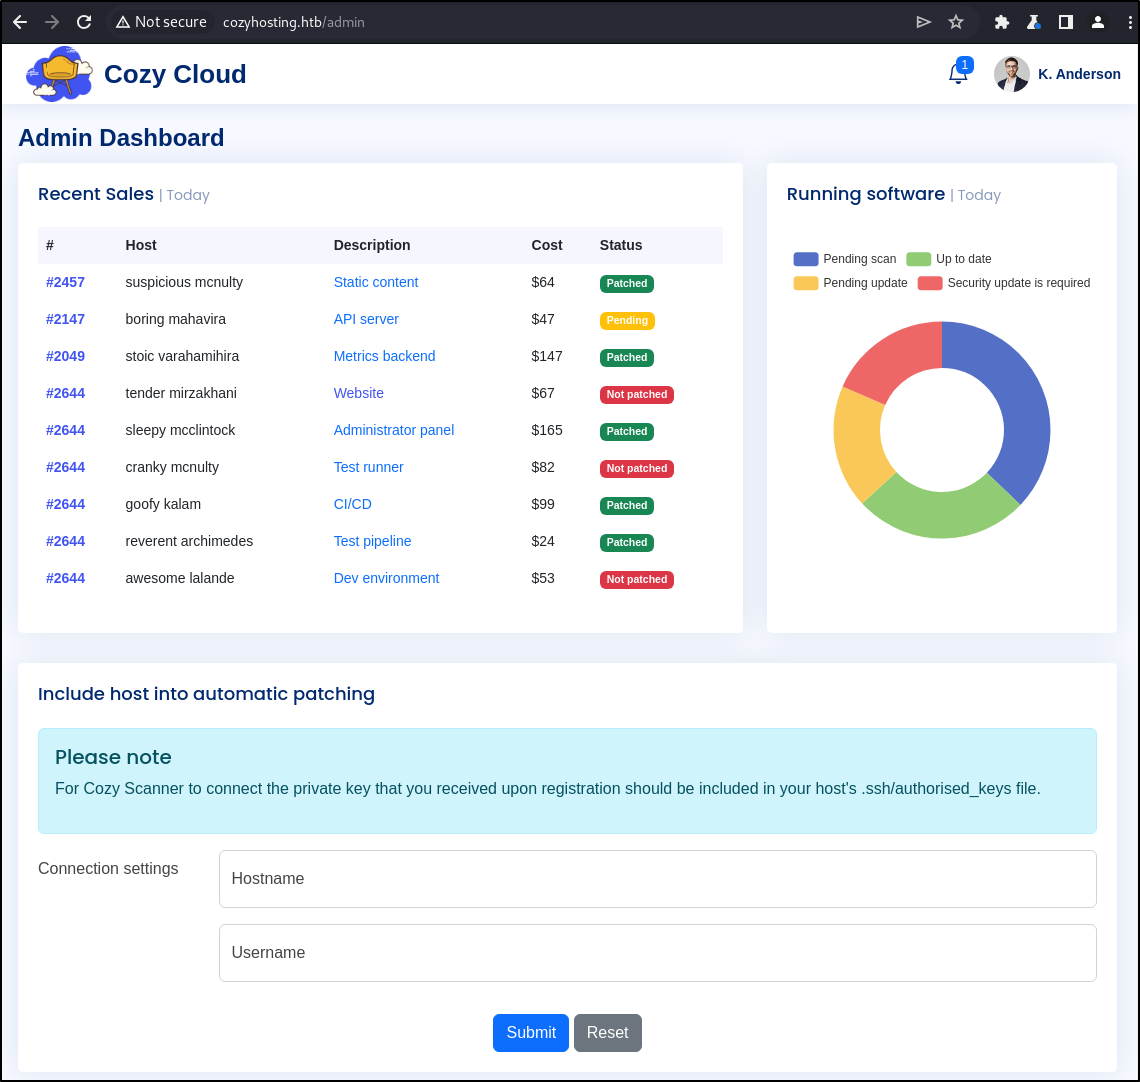Click into the Username field
Screen dimensions: 1140x1082
coord(657,953)
